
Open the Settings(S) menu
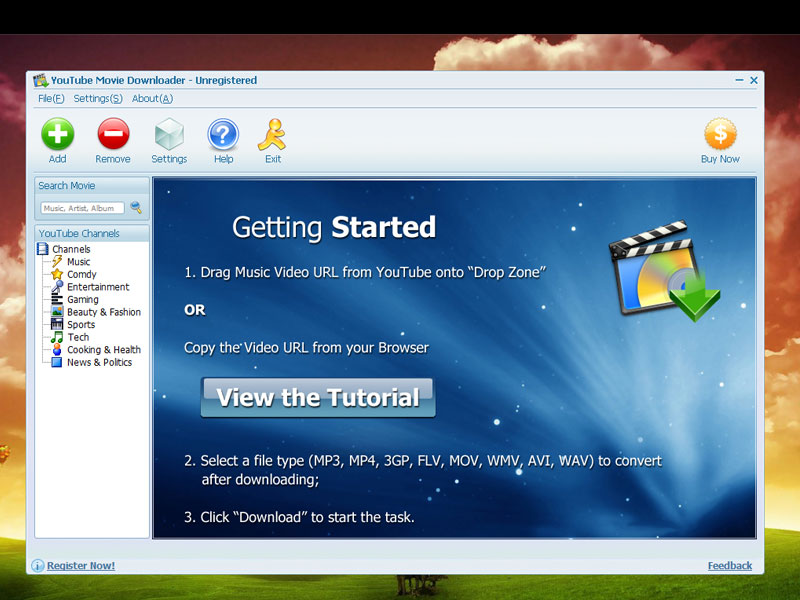point(98,98)
